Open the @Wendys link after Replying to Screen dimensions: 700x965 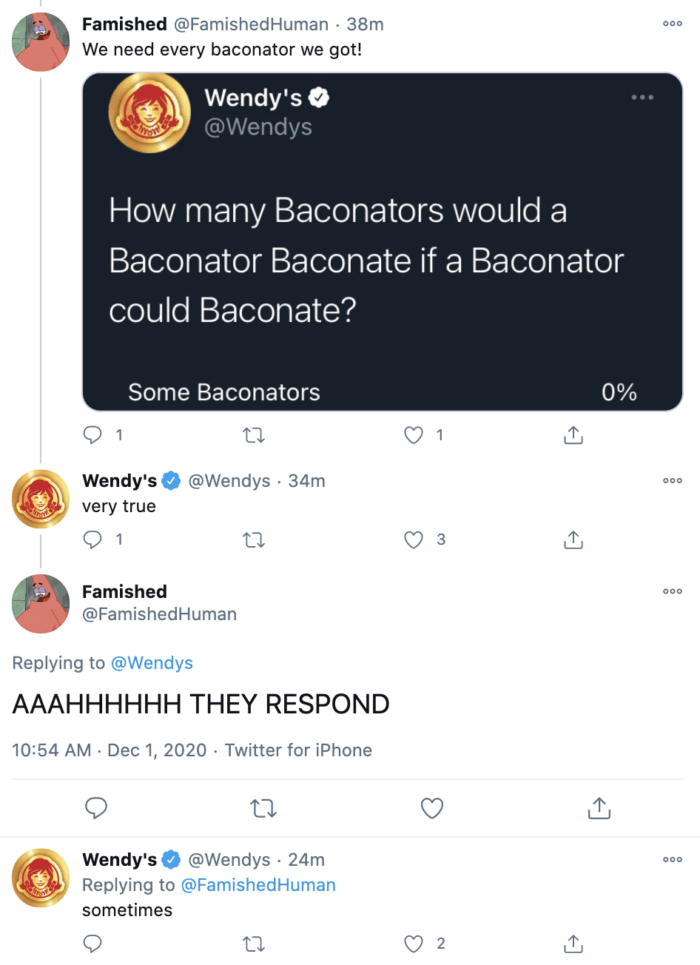click(152, 663)
